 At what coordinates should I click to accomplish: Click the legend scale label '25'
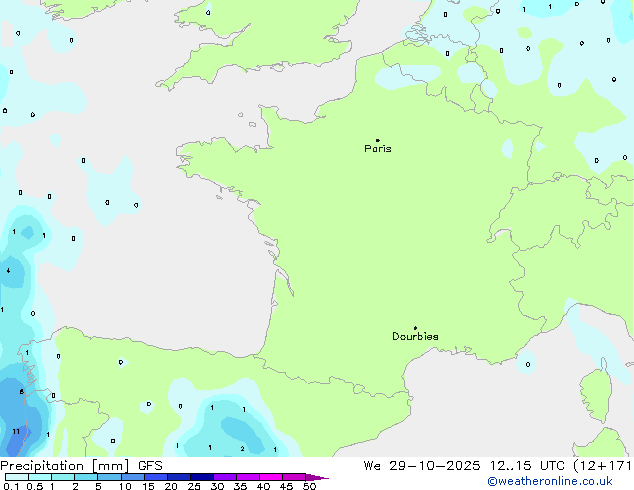pyautogui.click(x=194, y=486)
